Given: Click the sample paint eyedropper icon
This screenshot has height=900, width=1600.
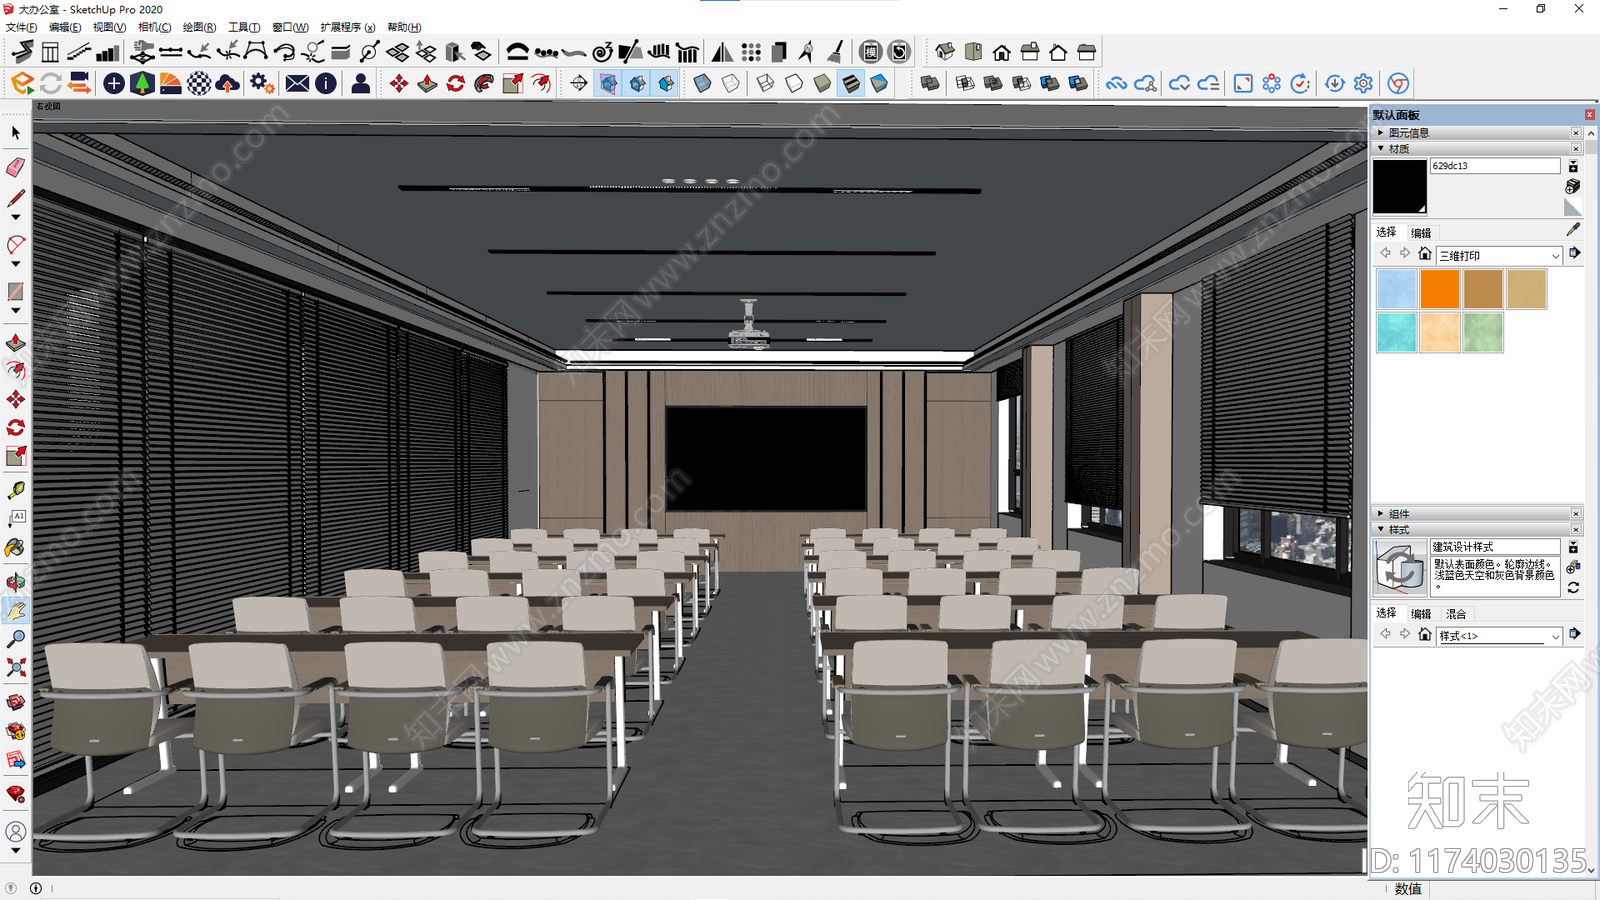Looking at the screenshot, I should pyautogui.click(x=1573, y=229).
